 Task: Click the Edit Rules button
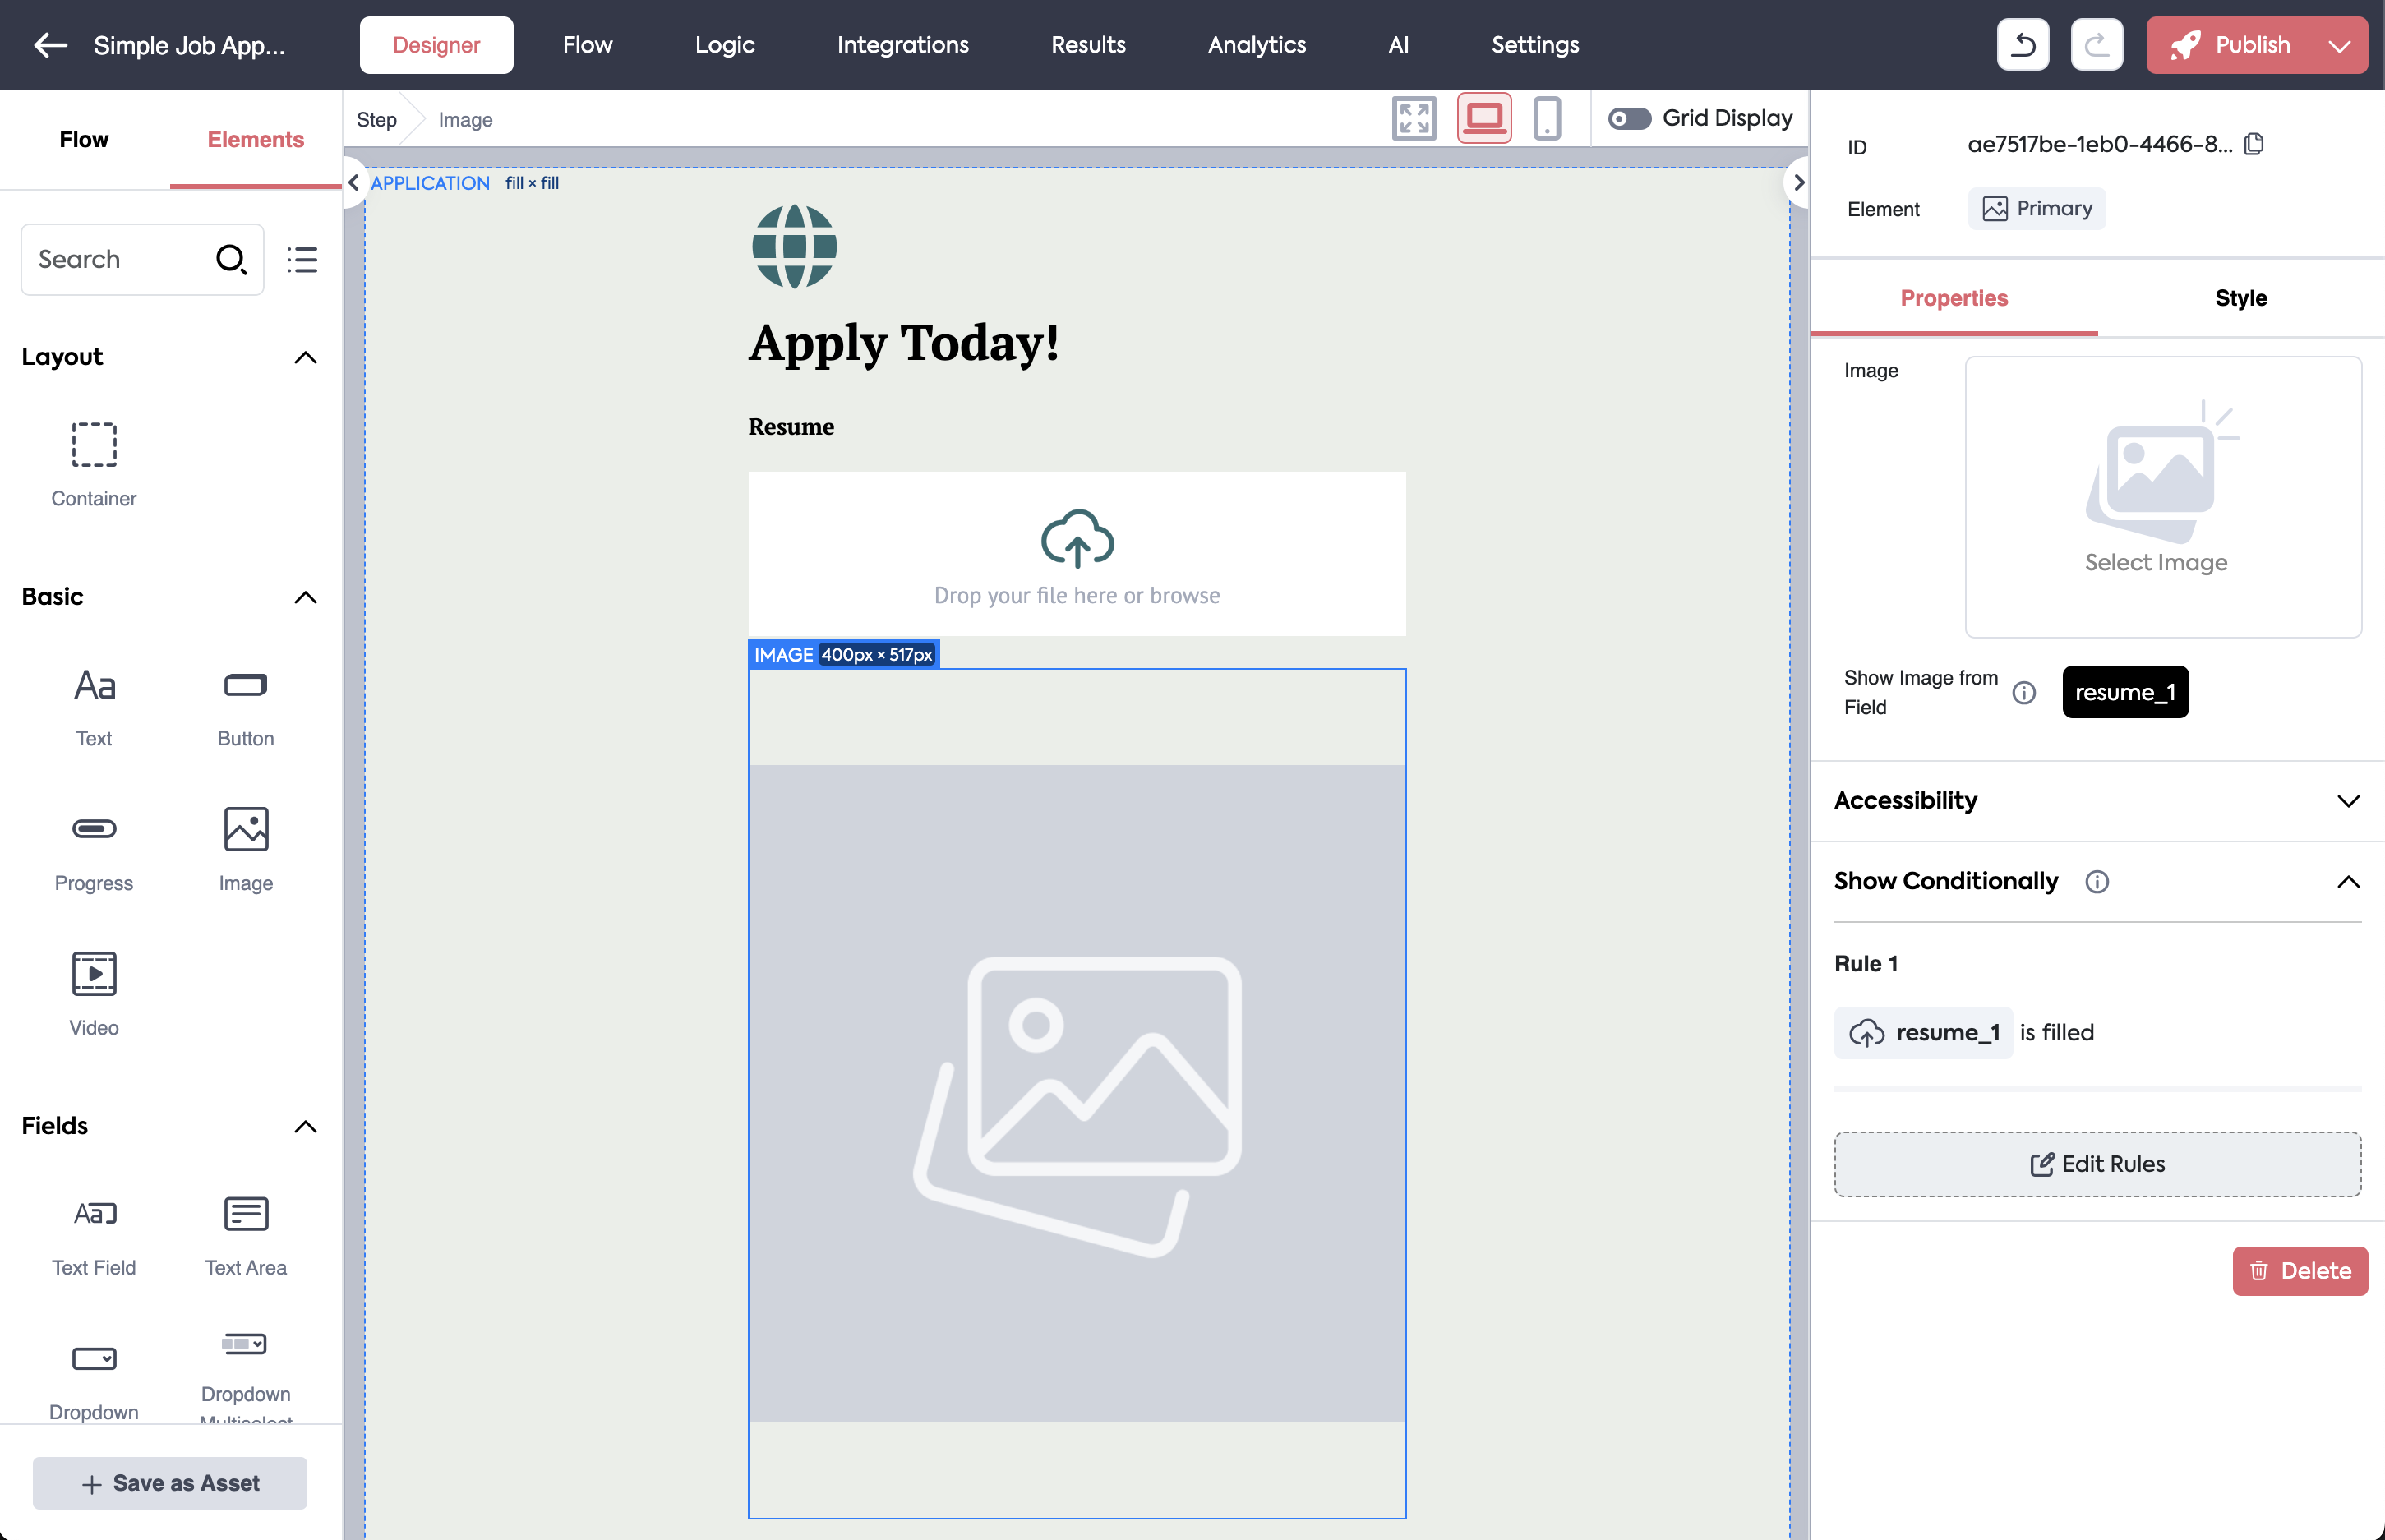point(2097,1164)
